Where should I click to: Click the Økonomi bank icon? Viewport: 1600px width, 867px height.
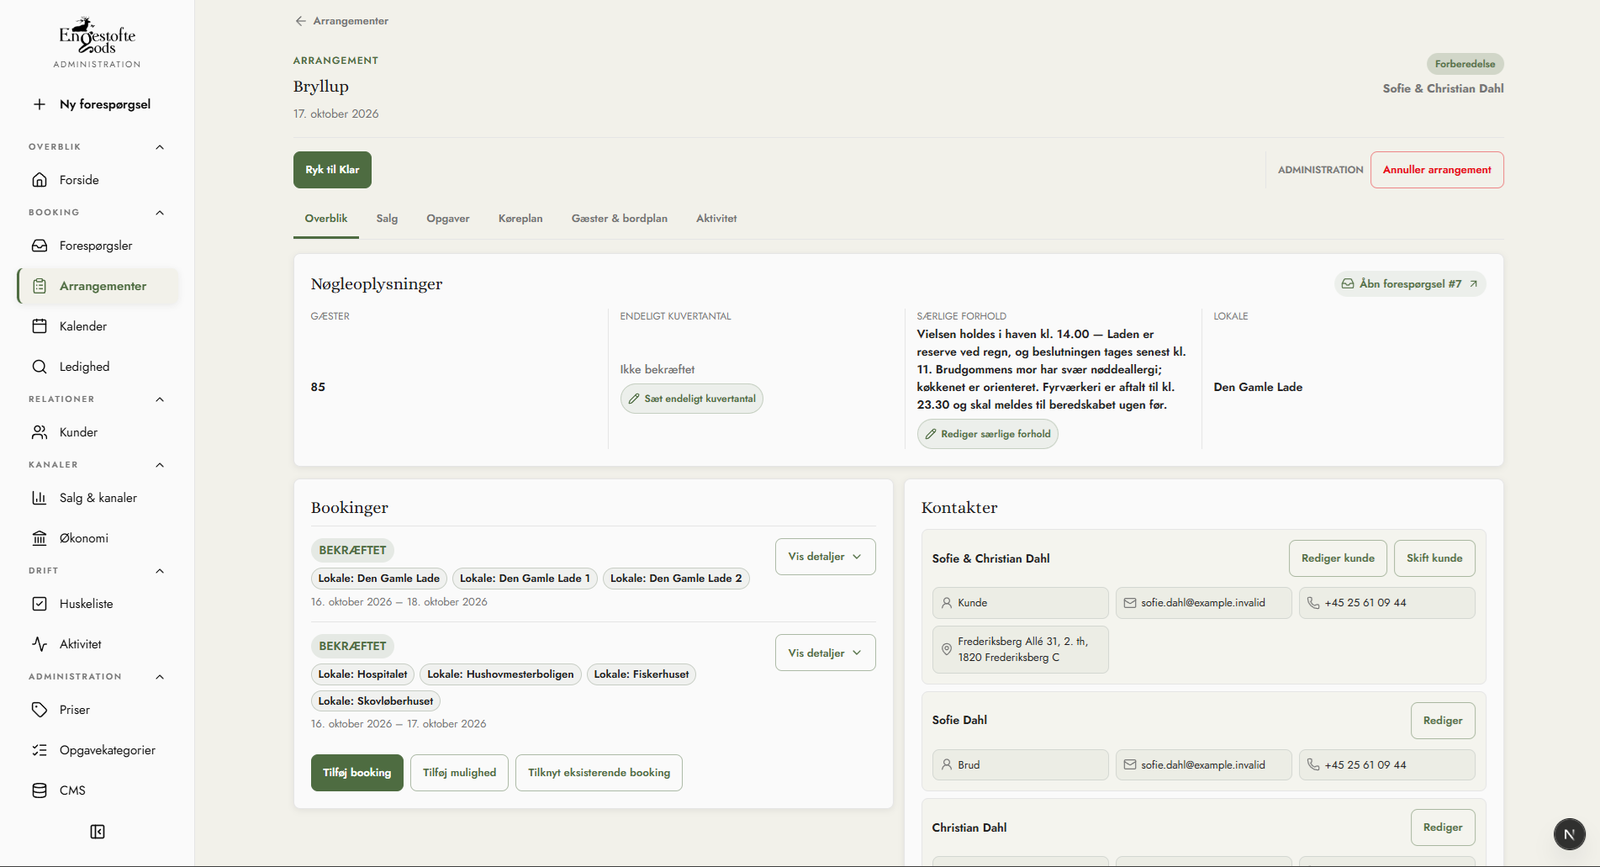tap(39, 538)
